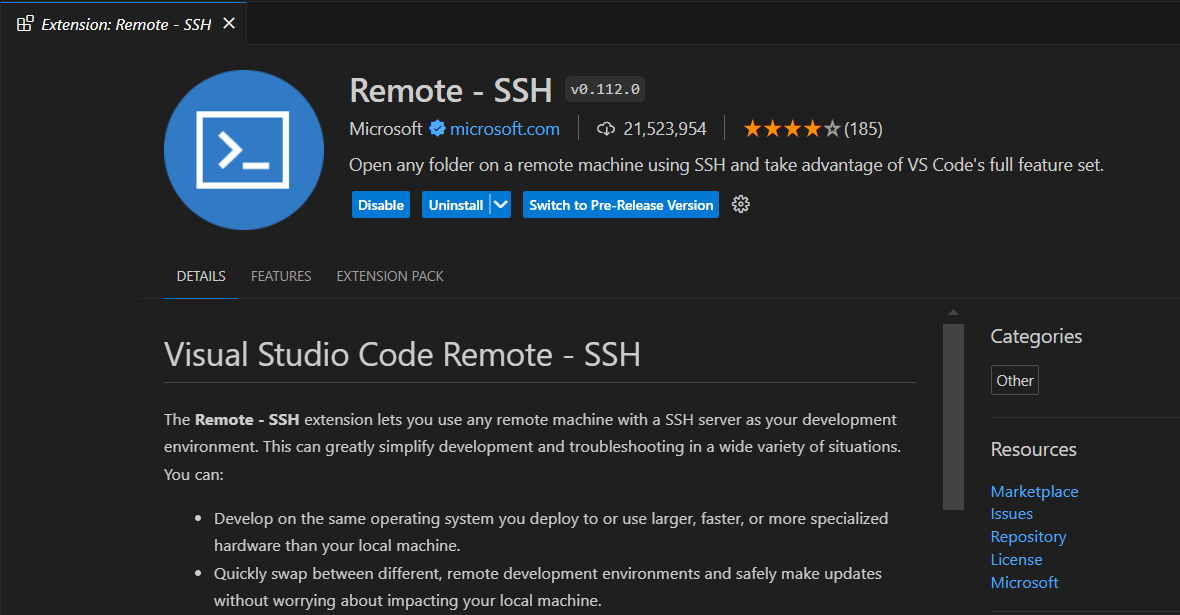Click the readme vertical scrollbar thumb
Viewport: 1180px width, 615px height.
pos(953,415)
